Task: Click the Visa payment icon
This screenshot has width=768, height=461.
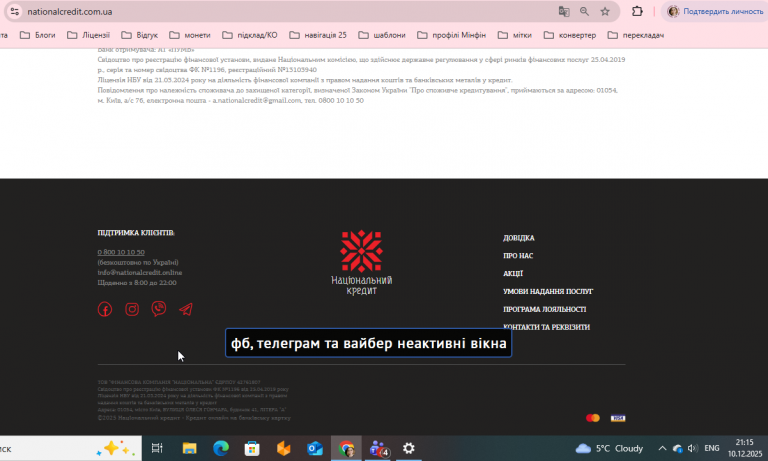Action: (x=618, y=418)
